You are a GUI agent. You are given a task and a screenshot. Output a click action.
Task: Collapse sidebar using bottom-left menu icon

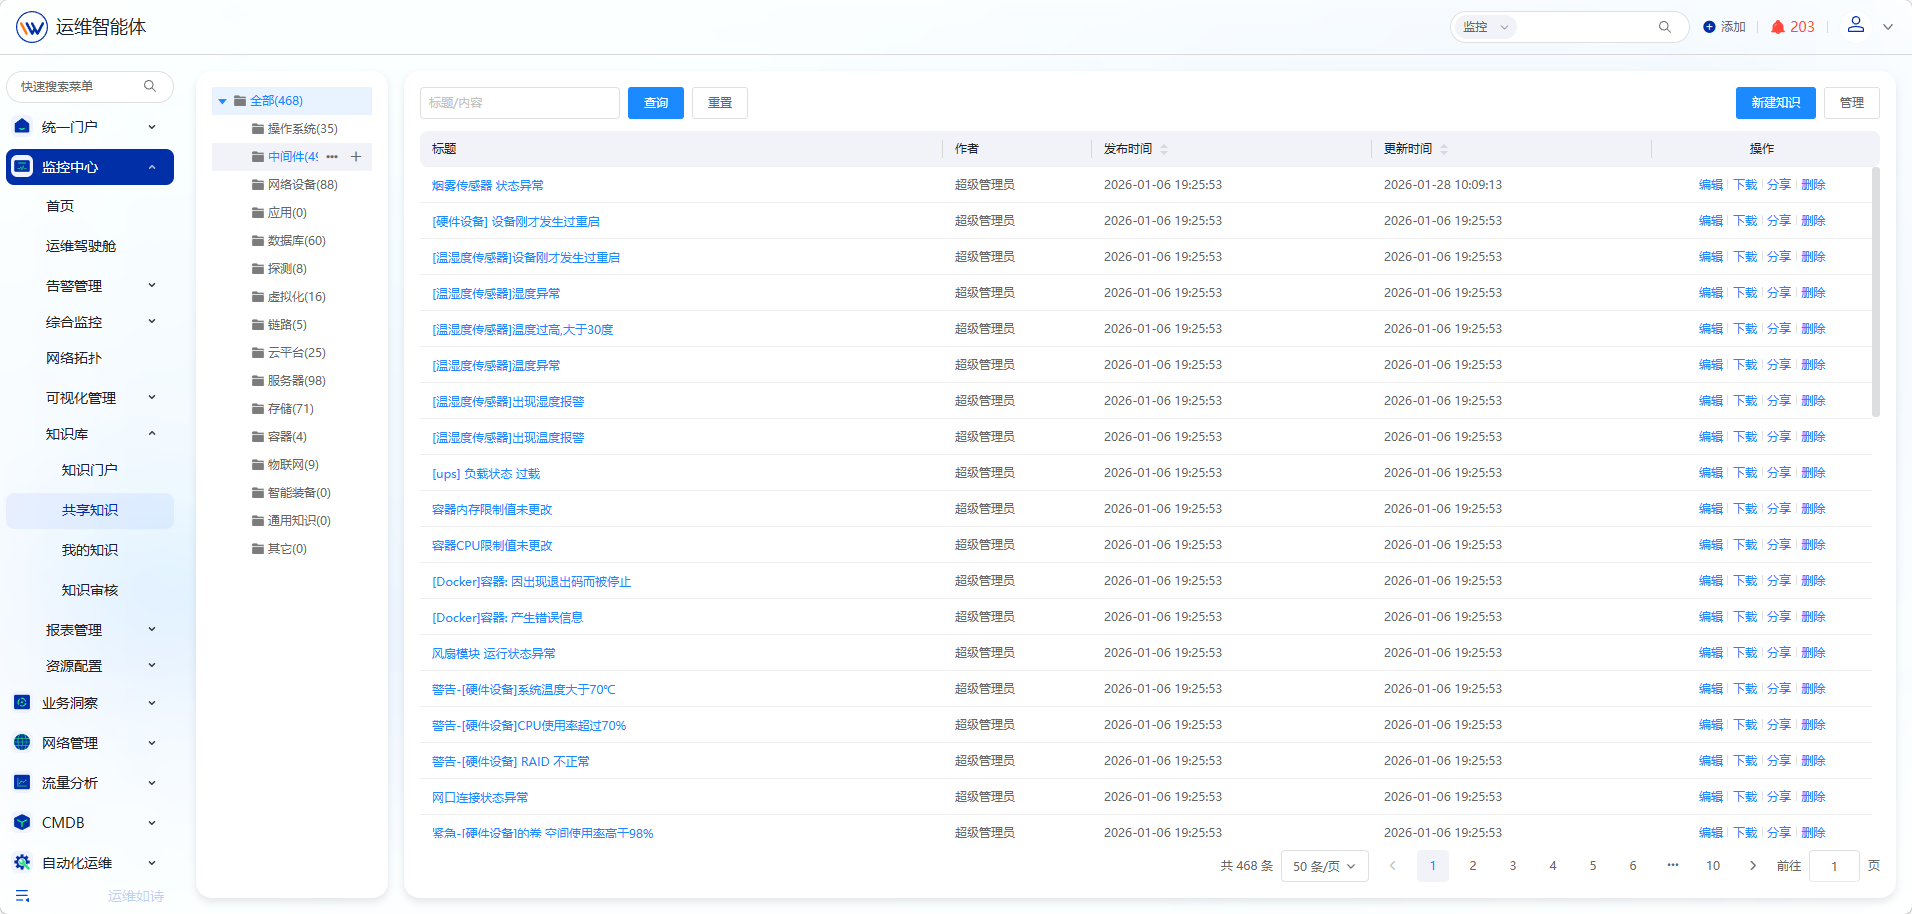pyautogui.click(x=22, y=895)
